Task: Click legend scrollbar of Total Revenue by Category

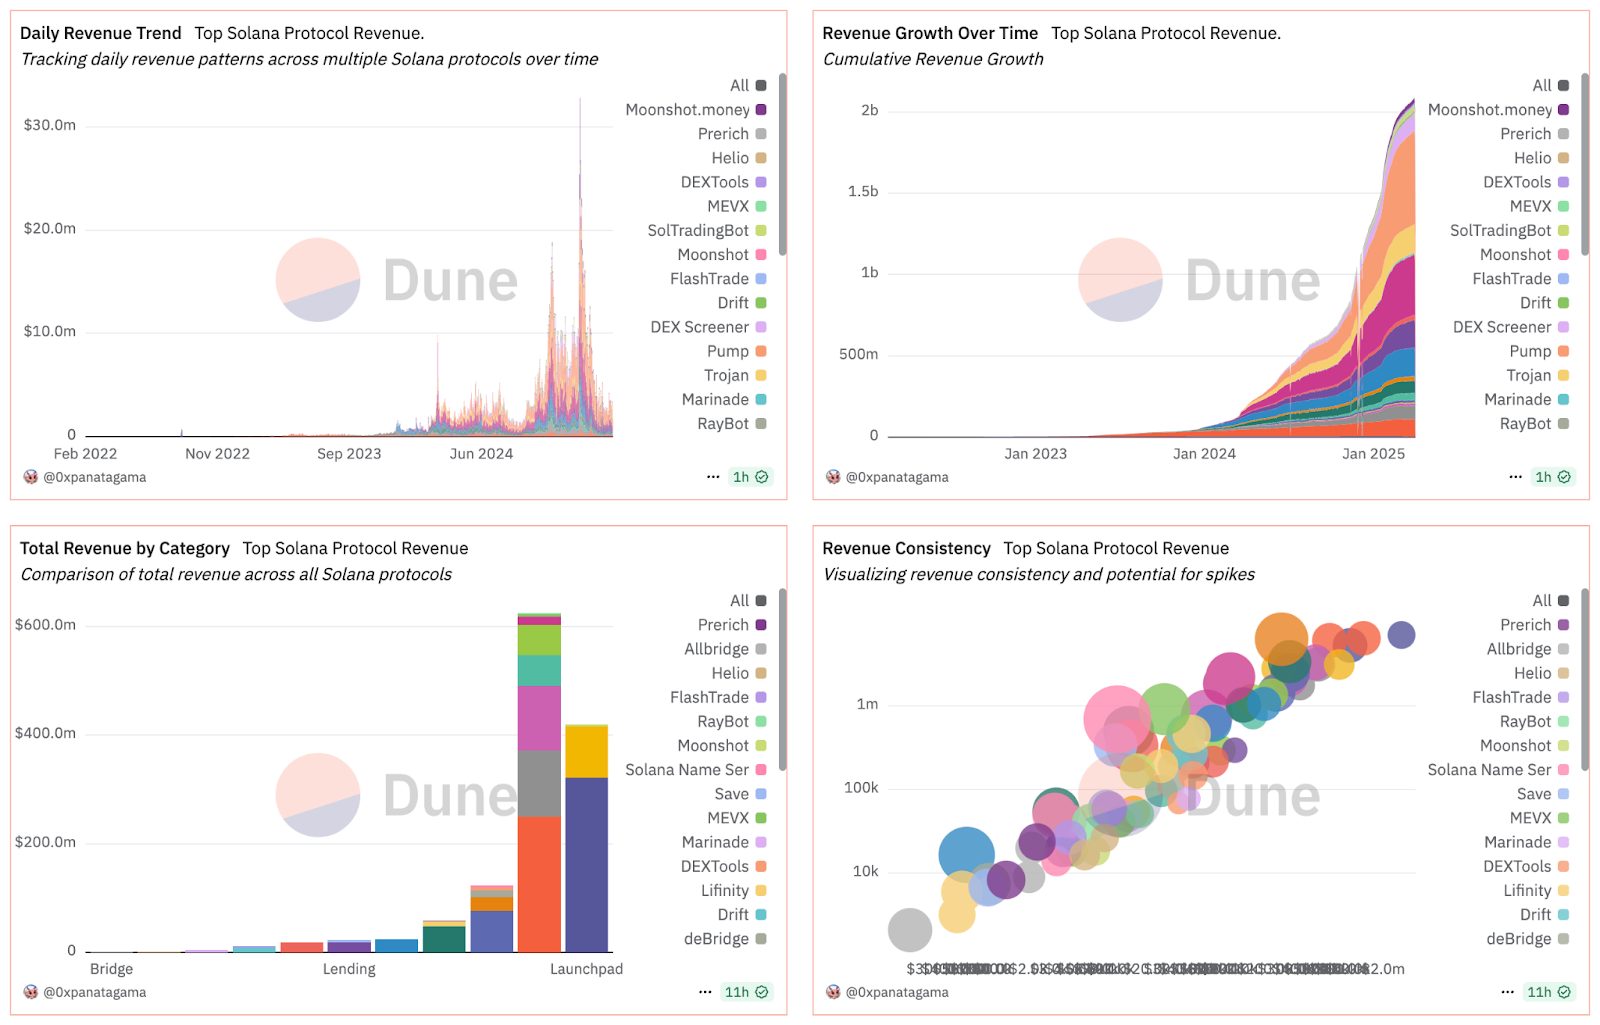Action: [783, 680]
